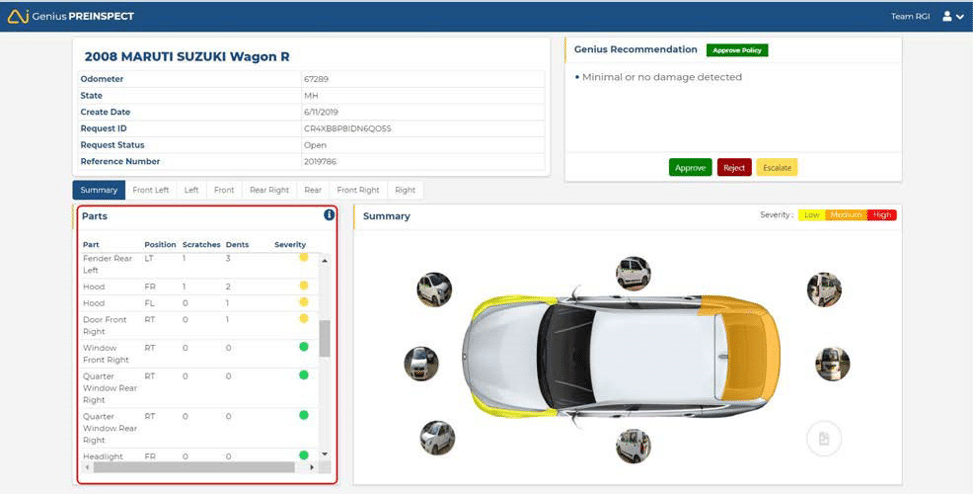Expand the chevron next to user icon
This screenshot has width=973, height=494.
961,17
